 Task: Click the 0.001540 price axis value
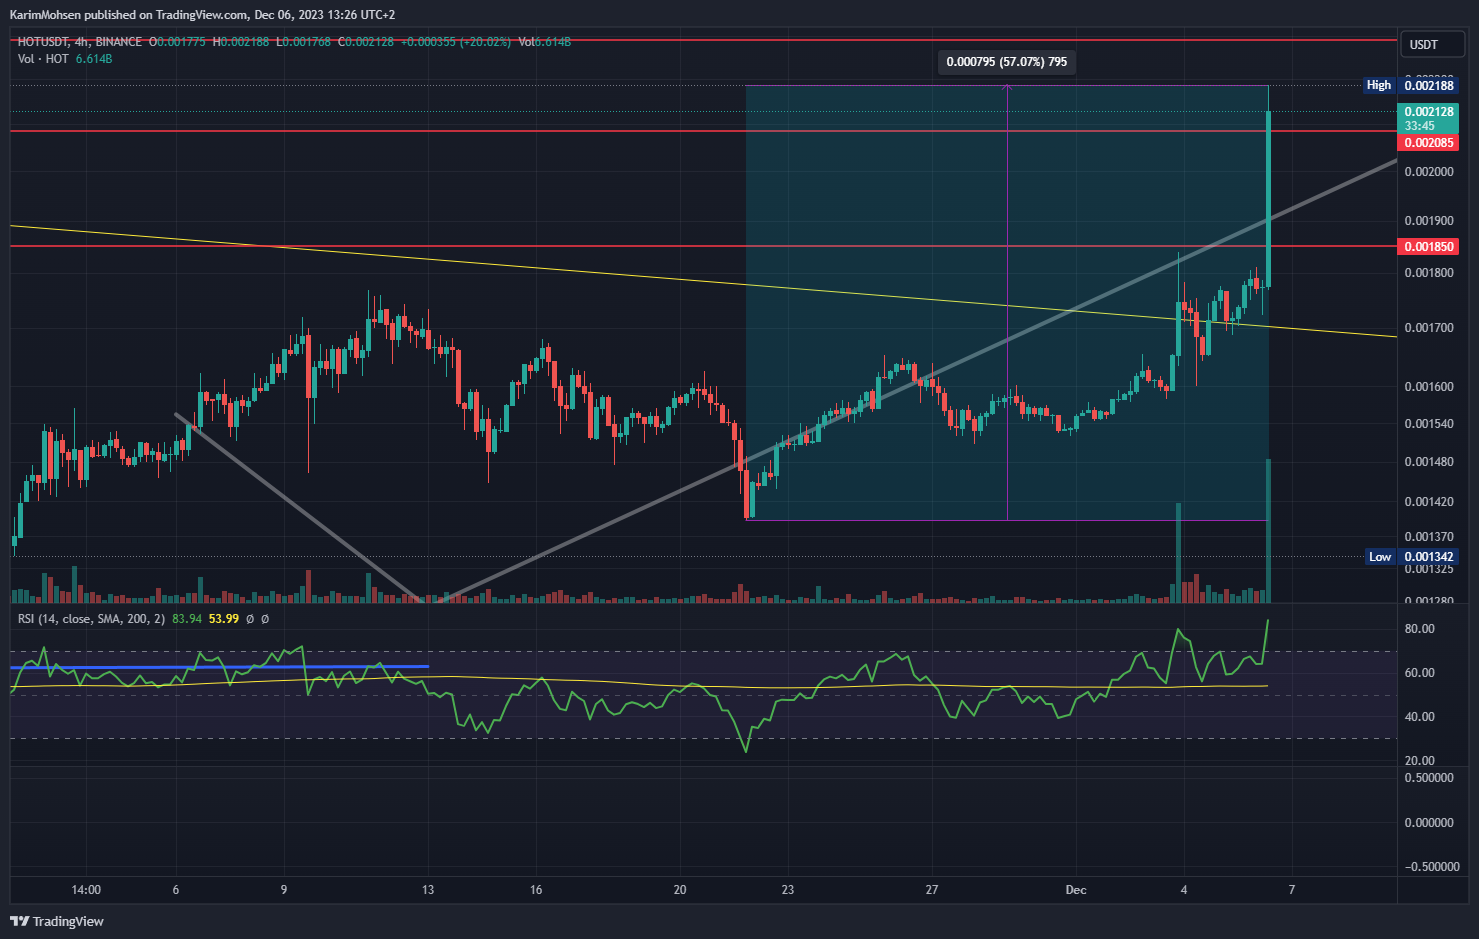tap(1429, 424)
